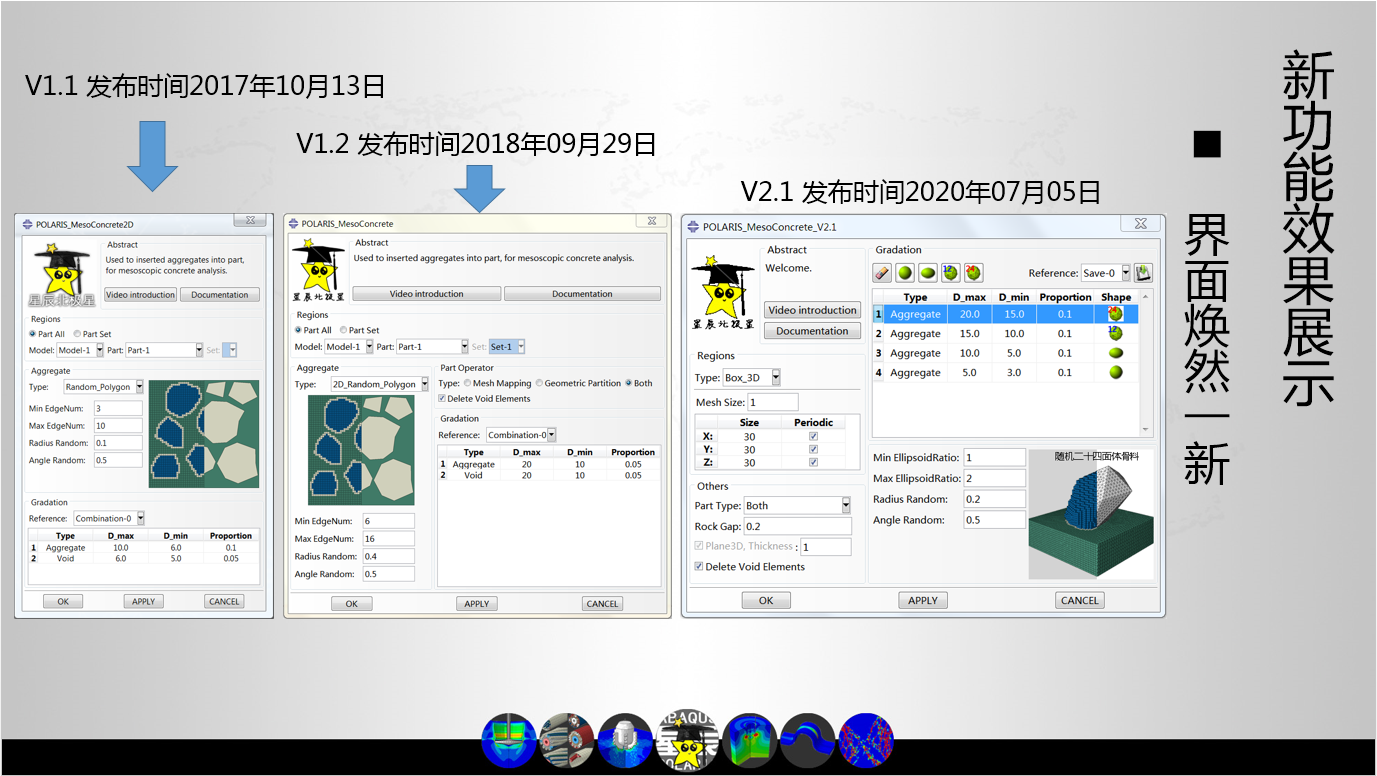Select the green ellipsoid aggregate shape icon
The image size is (1377, 776).
(928, 272)
